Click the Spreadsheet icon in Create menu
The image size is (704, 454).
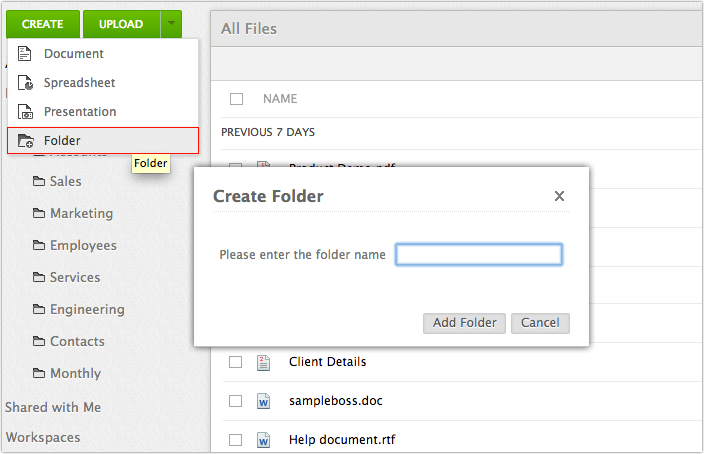pos(25,83)
